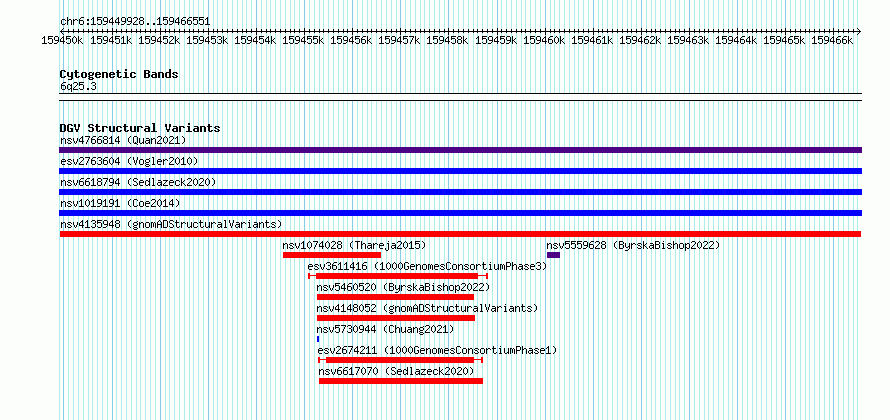Click the 6q25.3 band label
Viewport: 890px width, 420px height.
(78, 86)
